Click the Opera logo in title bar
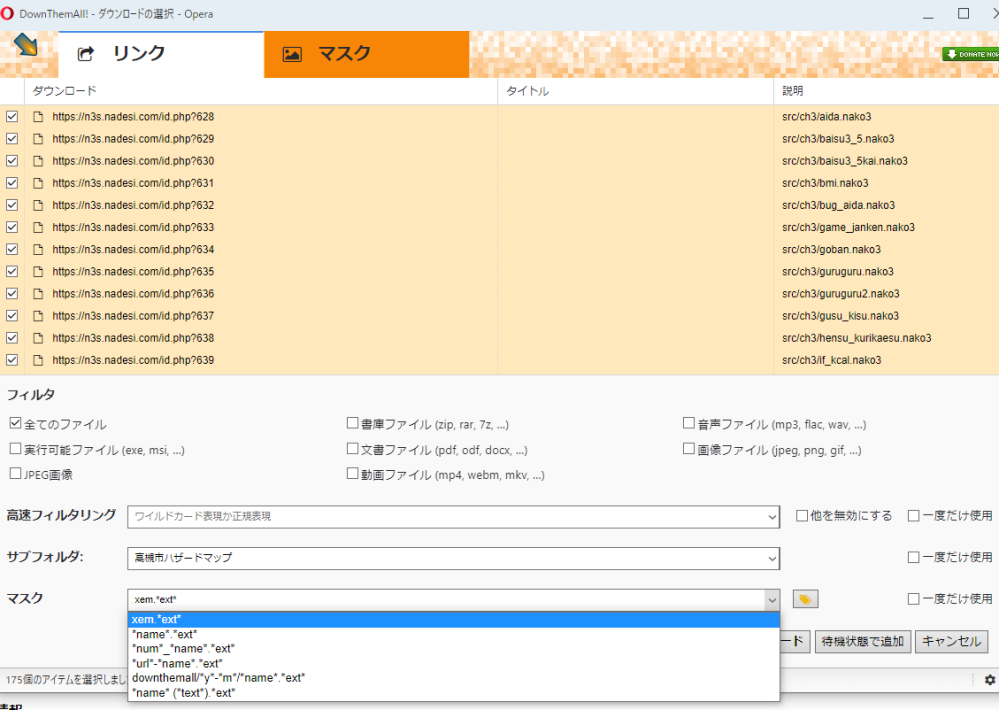This screenshot has width=999, height=710. tap(8, 13)
